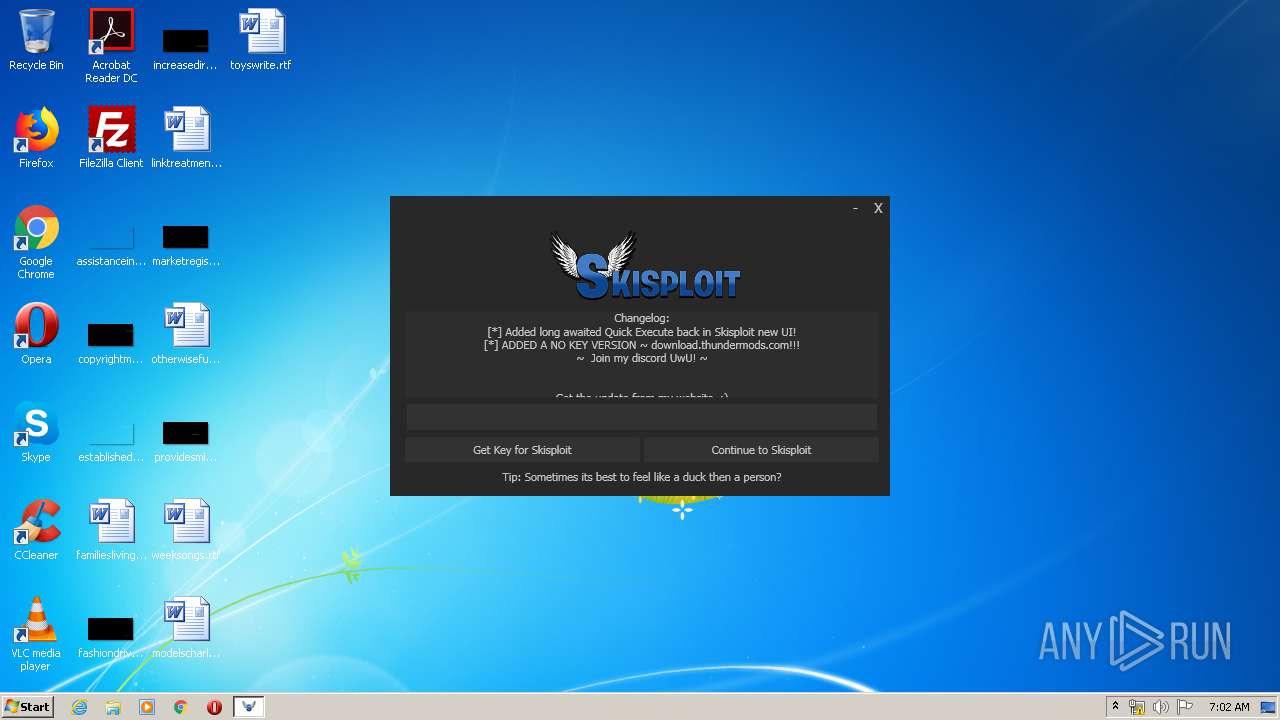Click the 7:02 AM taskbar clock

[x=1229, y=707]
